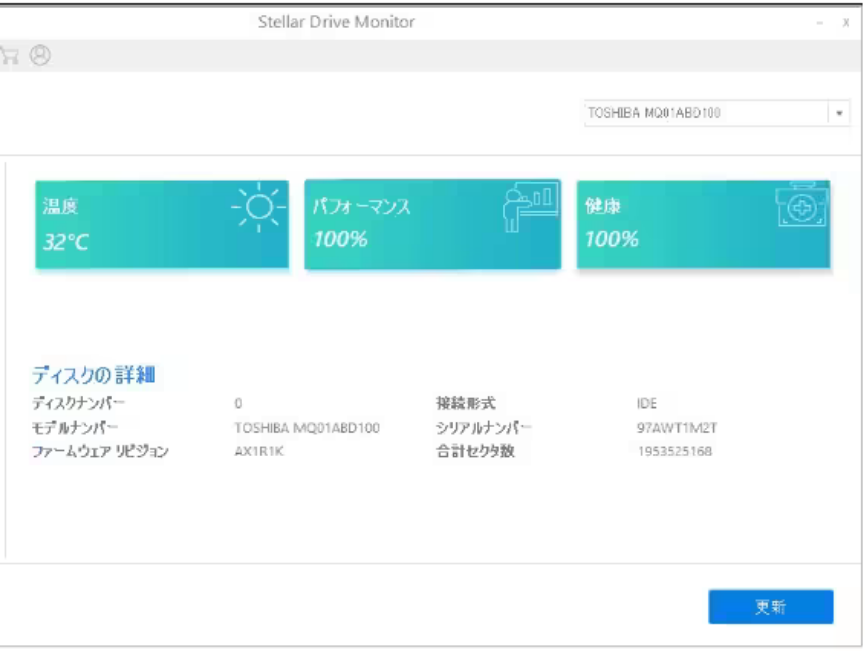This screenshot has width=866, height=652.
Task: Expand the drive selection dropdown arrow
Action: 838,113
